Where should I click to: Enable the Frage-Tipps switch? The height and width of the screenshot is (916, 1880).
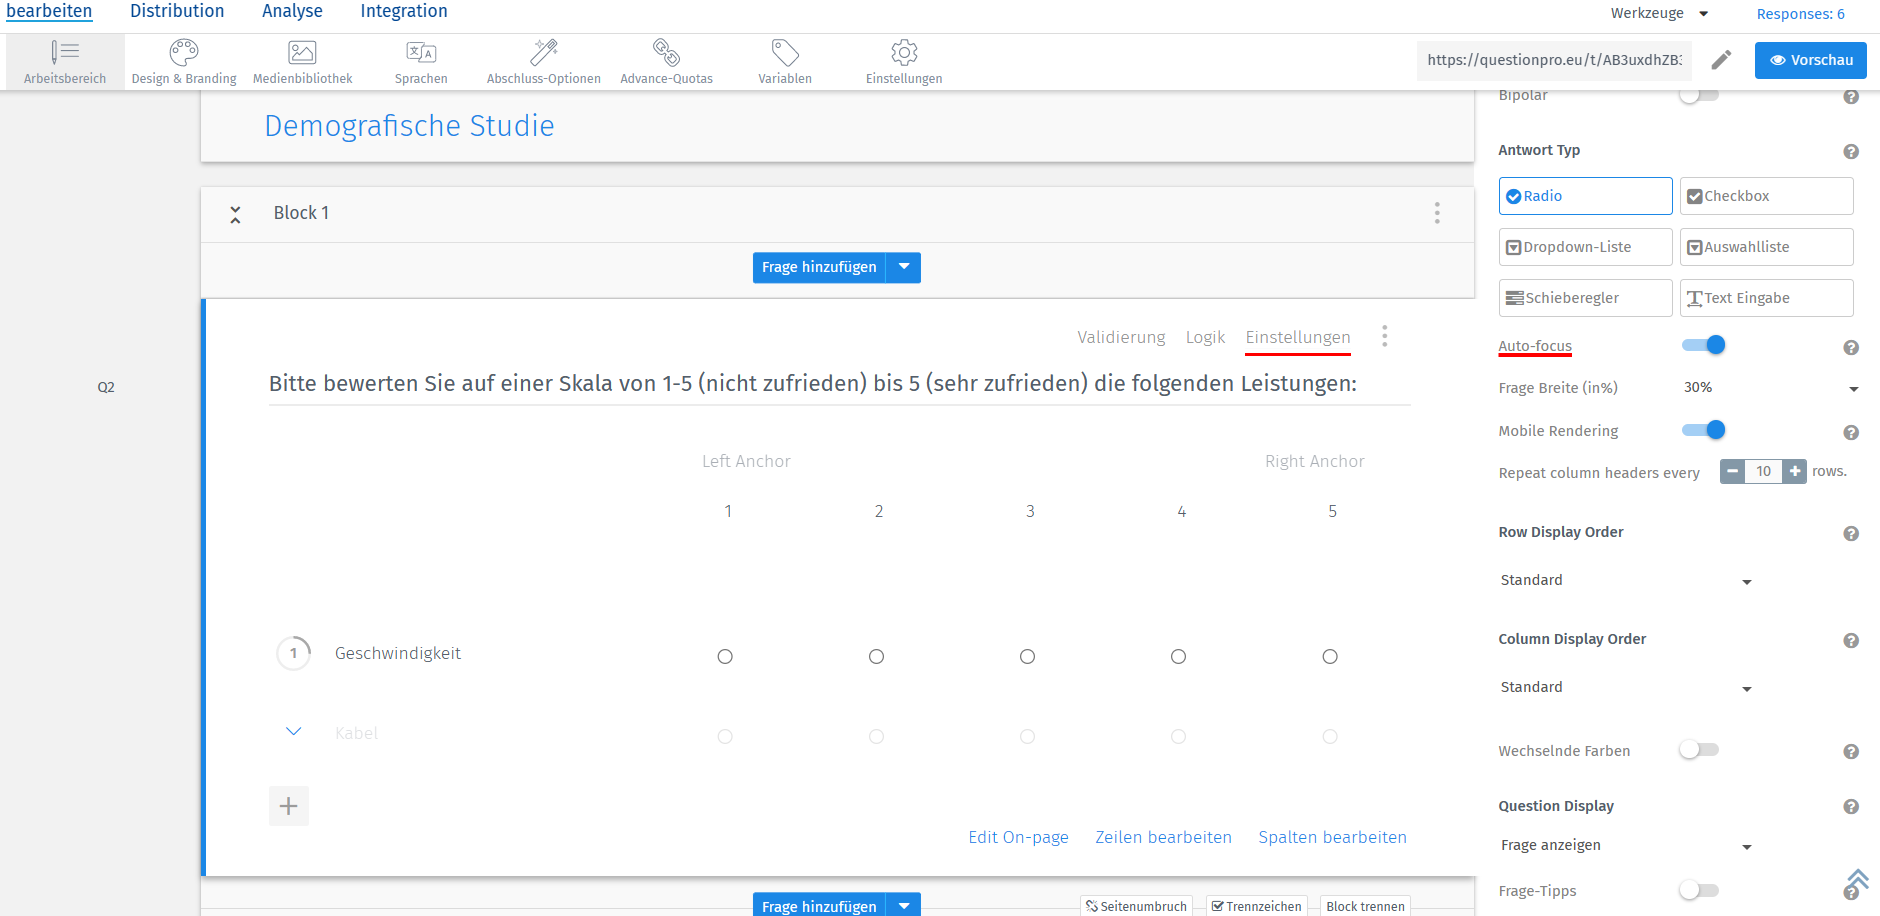1699,890
